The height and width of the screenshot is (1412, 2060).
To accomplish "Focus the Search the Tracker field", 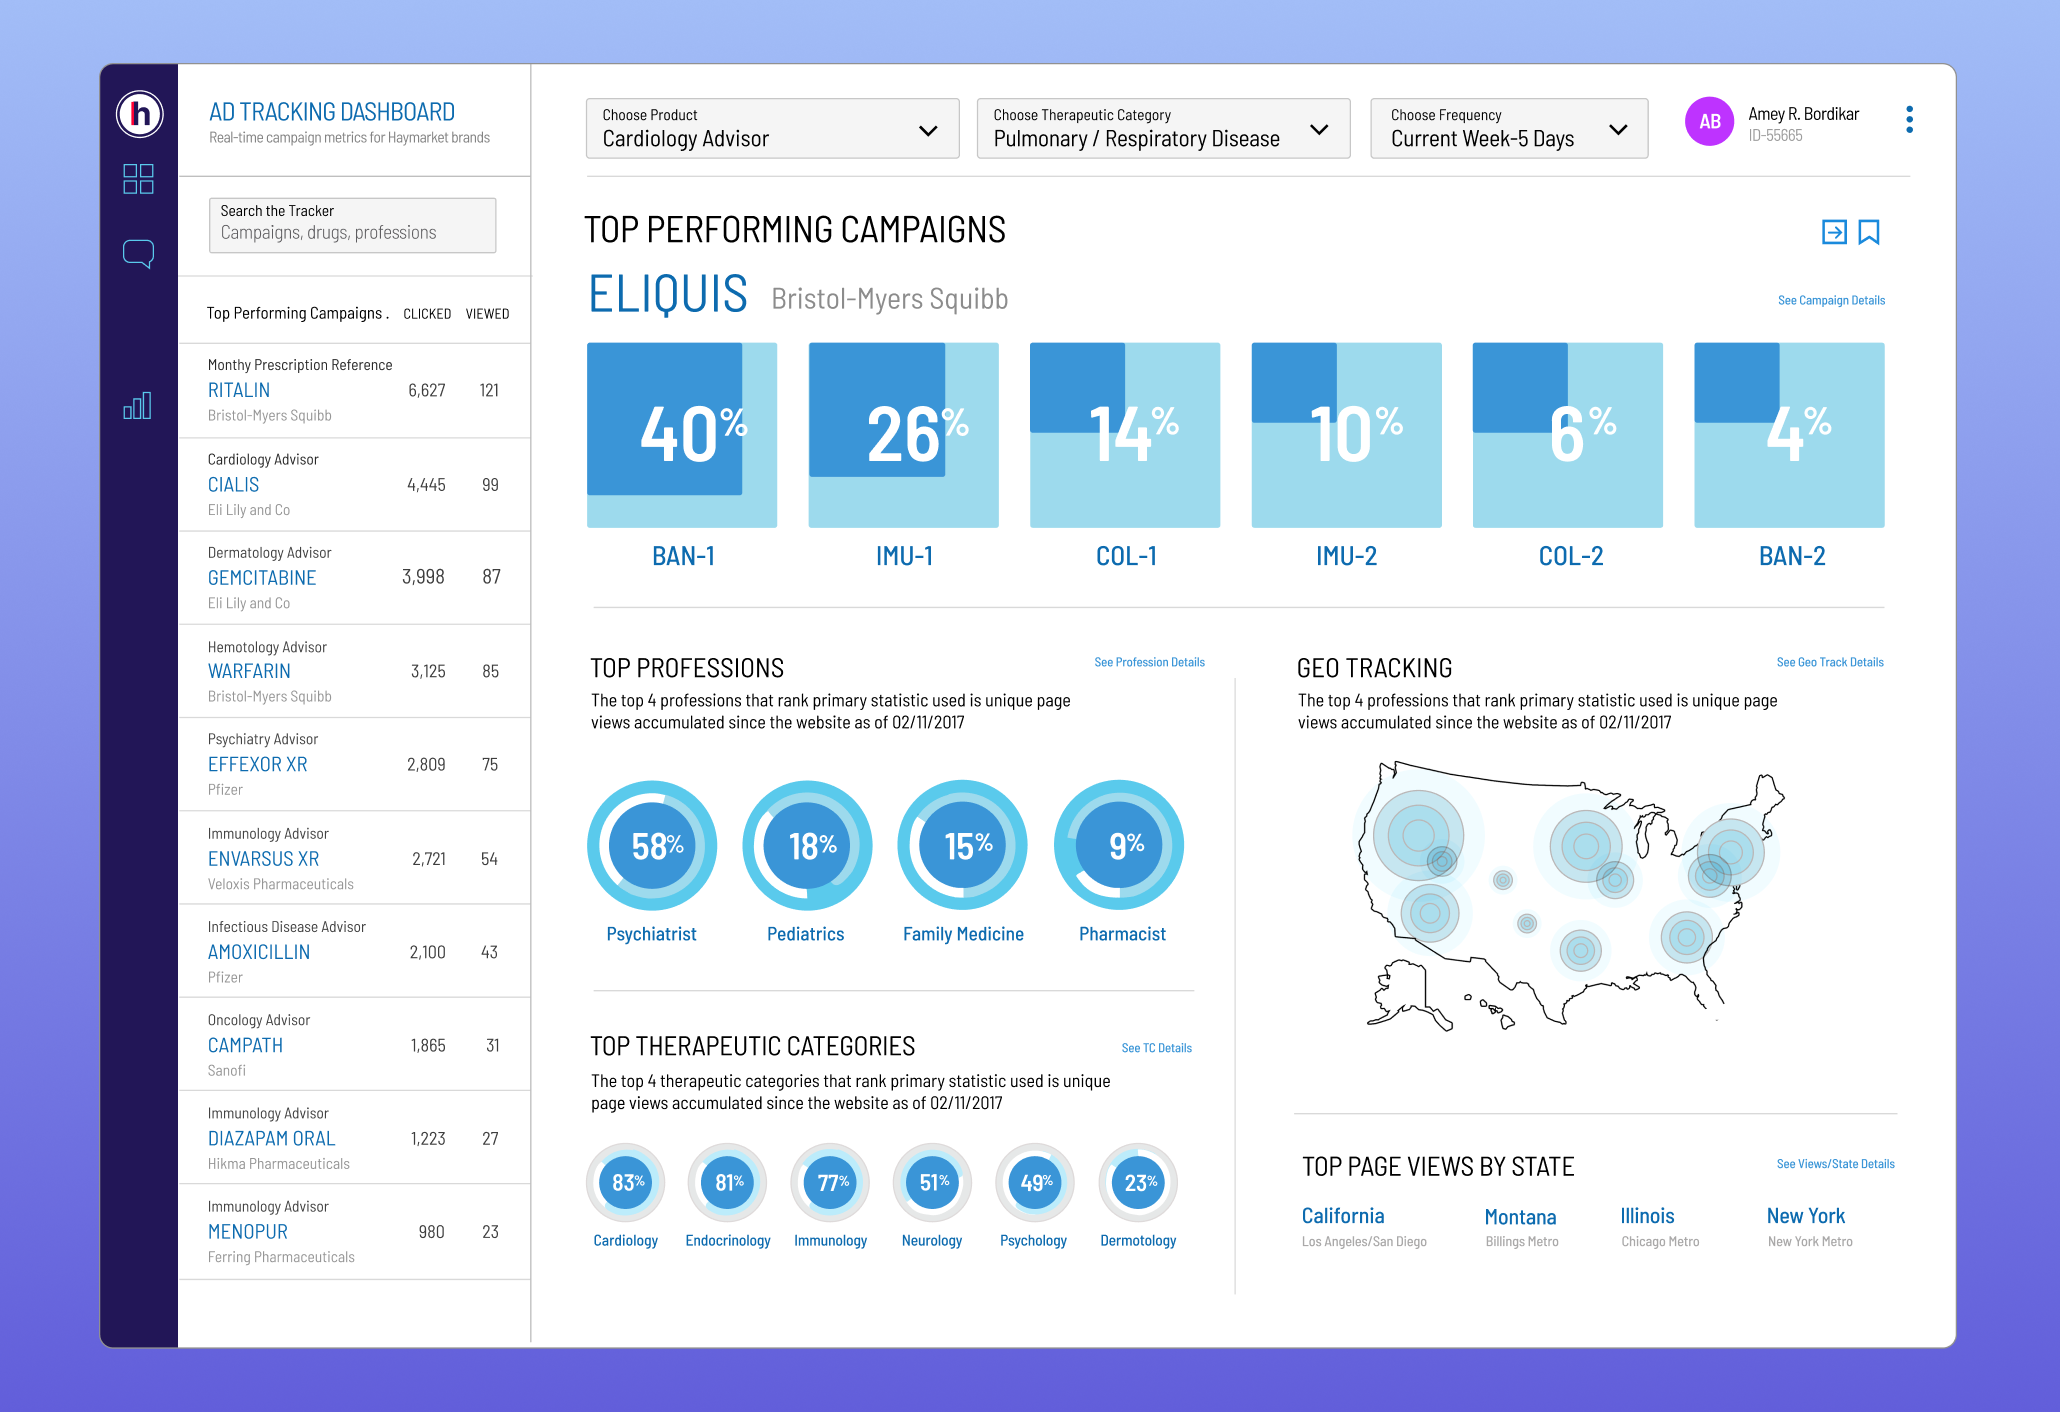I will (x=352, y=225).
